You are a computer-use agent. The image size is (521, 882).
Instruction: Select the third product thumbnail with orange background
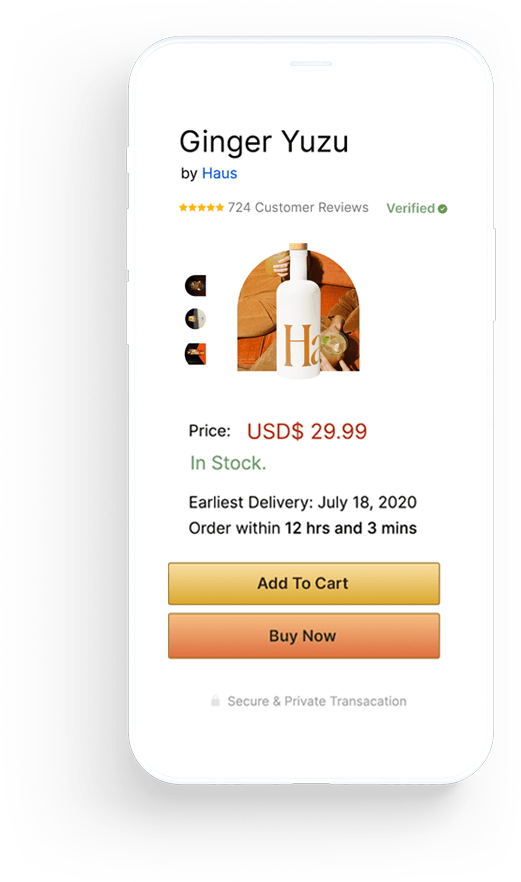[x=195, y=354]
